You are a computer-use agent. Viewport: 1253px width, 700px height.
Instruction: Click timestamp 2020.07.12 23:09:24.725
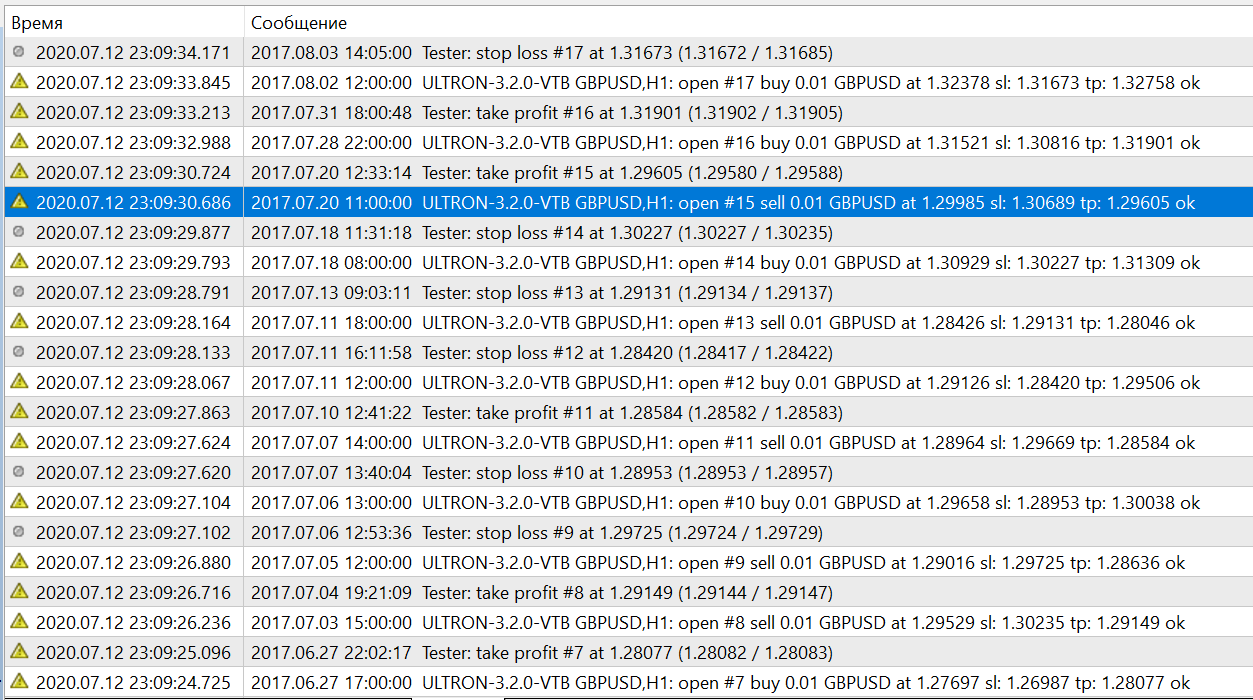coord(133,683)
